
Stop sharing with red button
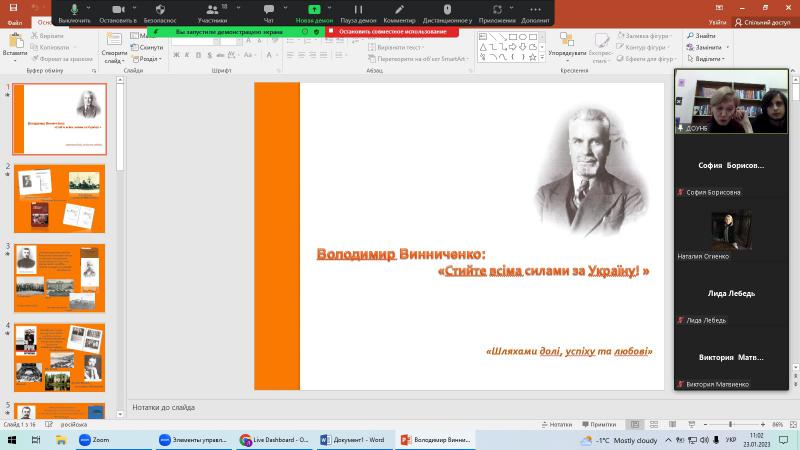pyautogui.click(x=392, y=32)
